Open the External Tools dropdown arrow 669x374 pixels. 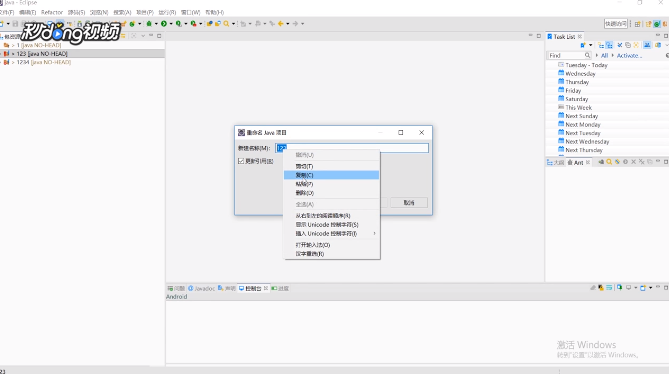point(201,24)
